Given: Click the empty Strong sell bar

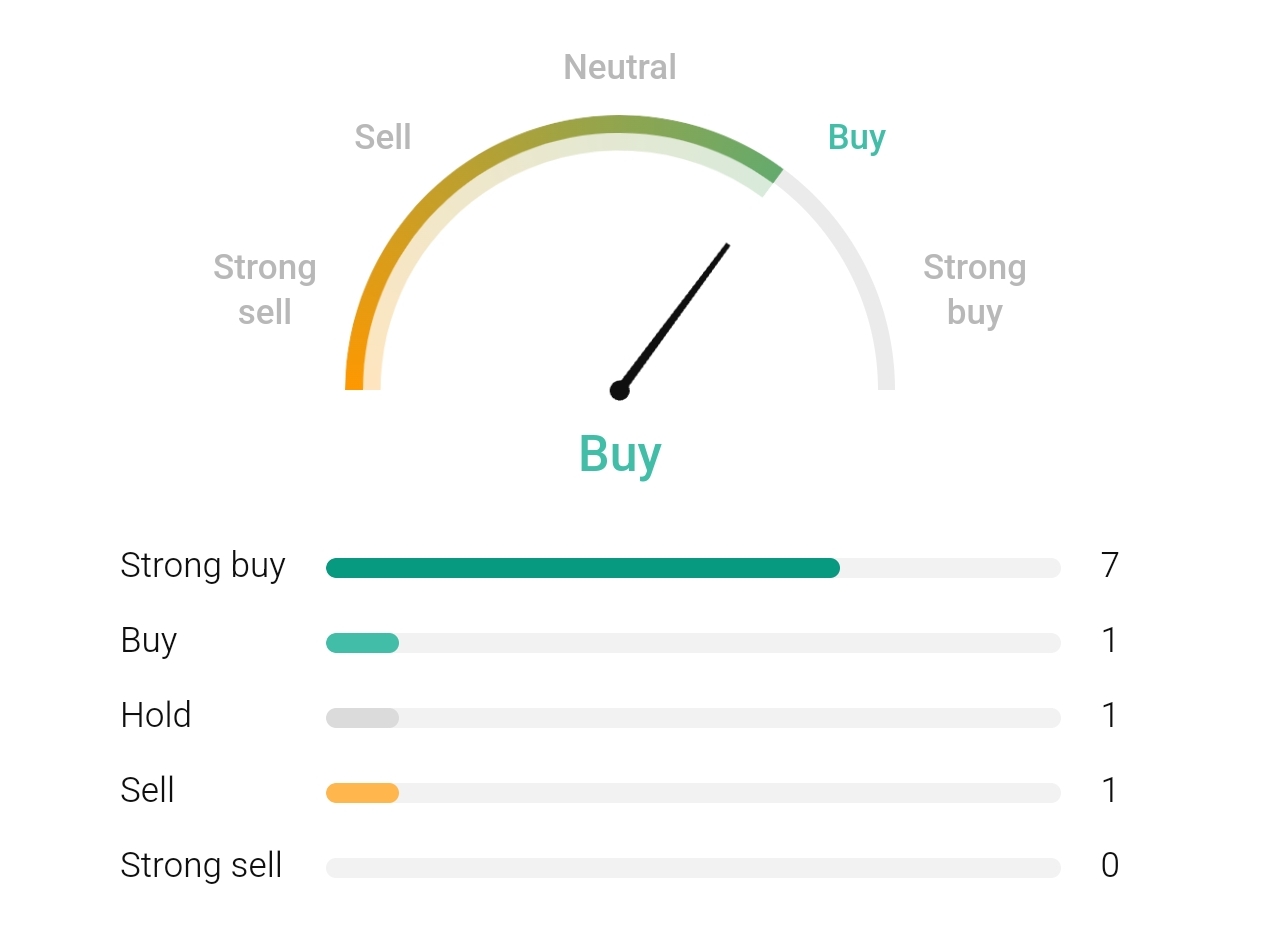Looking at the screenshot, I should pos(693,868).
